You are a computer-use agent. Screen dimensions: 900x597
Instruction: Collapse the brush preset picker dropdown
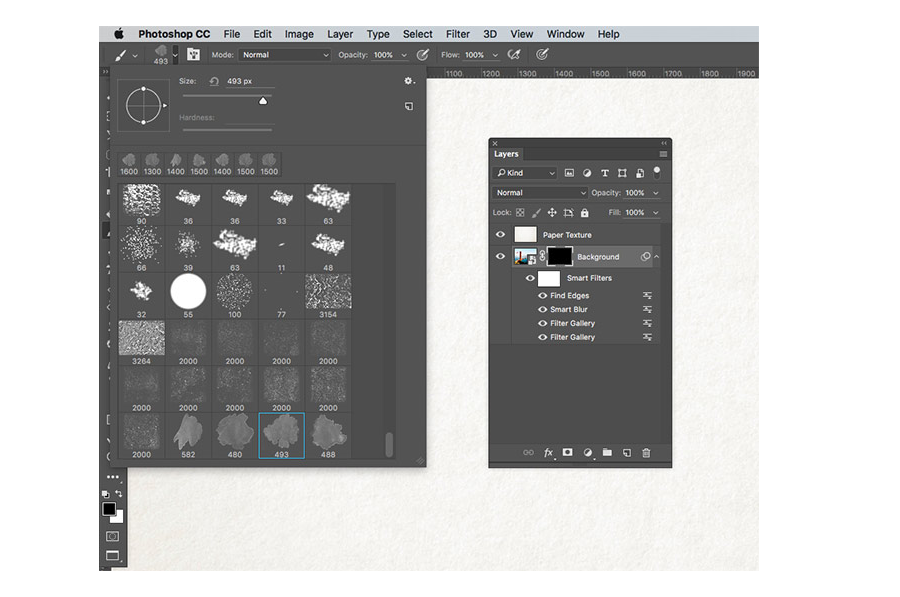click(x=175, y=55)
